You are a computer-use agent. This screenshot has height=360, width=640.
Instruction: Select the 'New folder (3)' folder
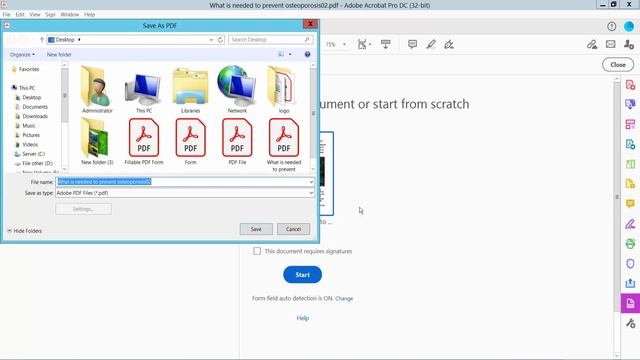(97, 142)
